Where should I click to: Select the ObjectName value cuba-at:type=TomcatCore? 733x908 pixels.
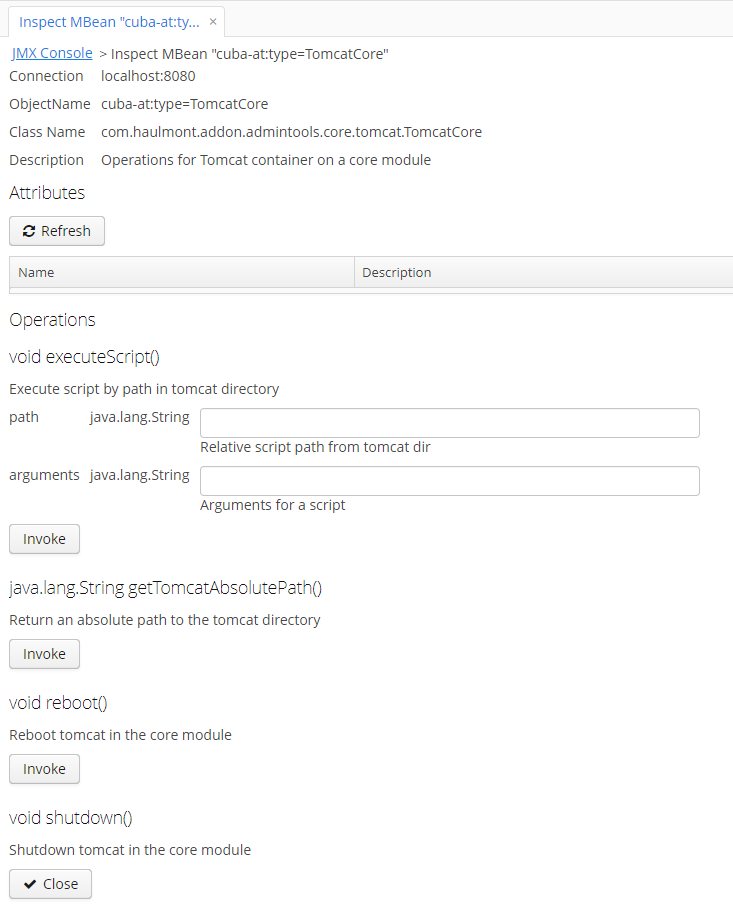point(185,104)
